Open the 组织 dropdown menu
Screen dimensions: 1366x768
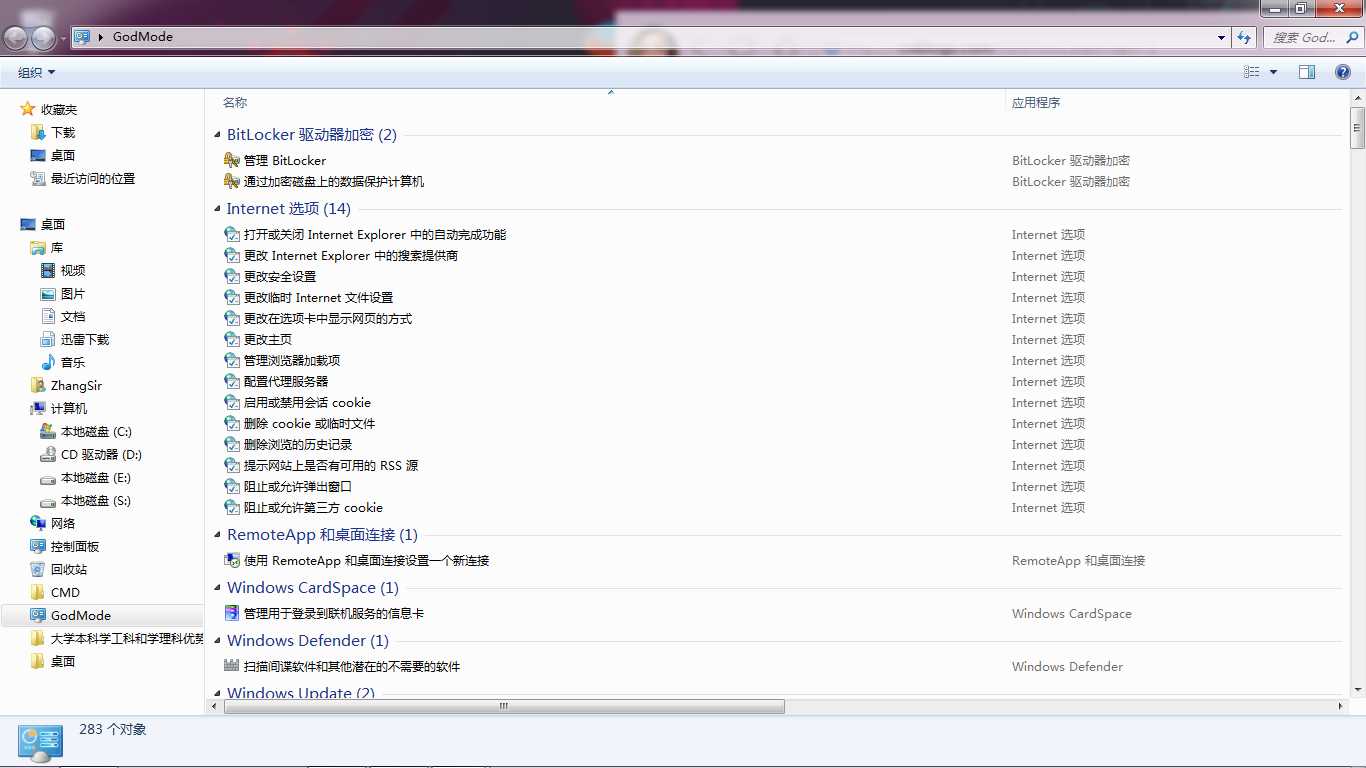tap(37, 72)
